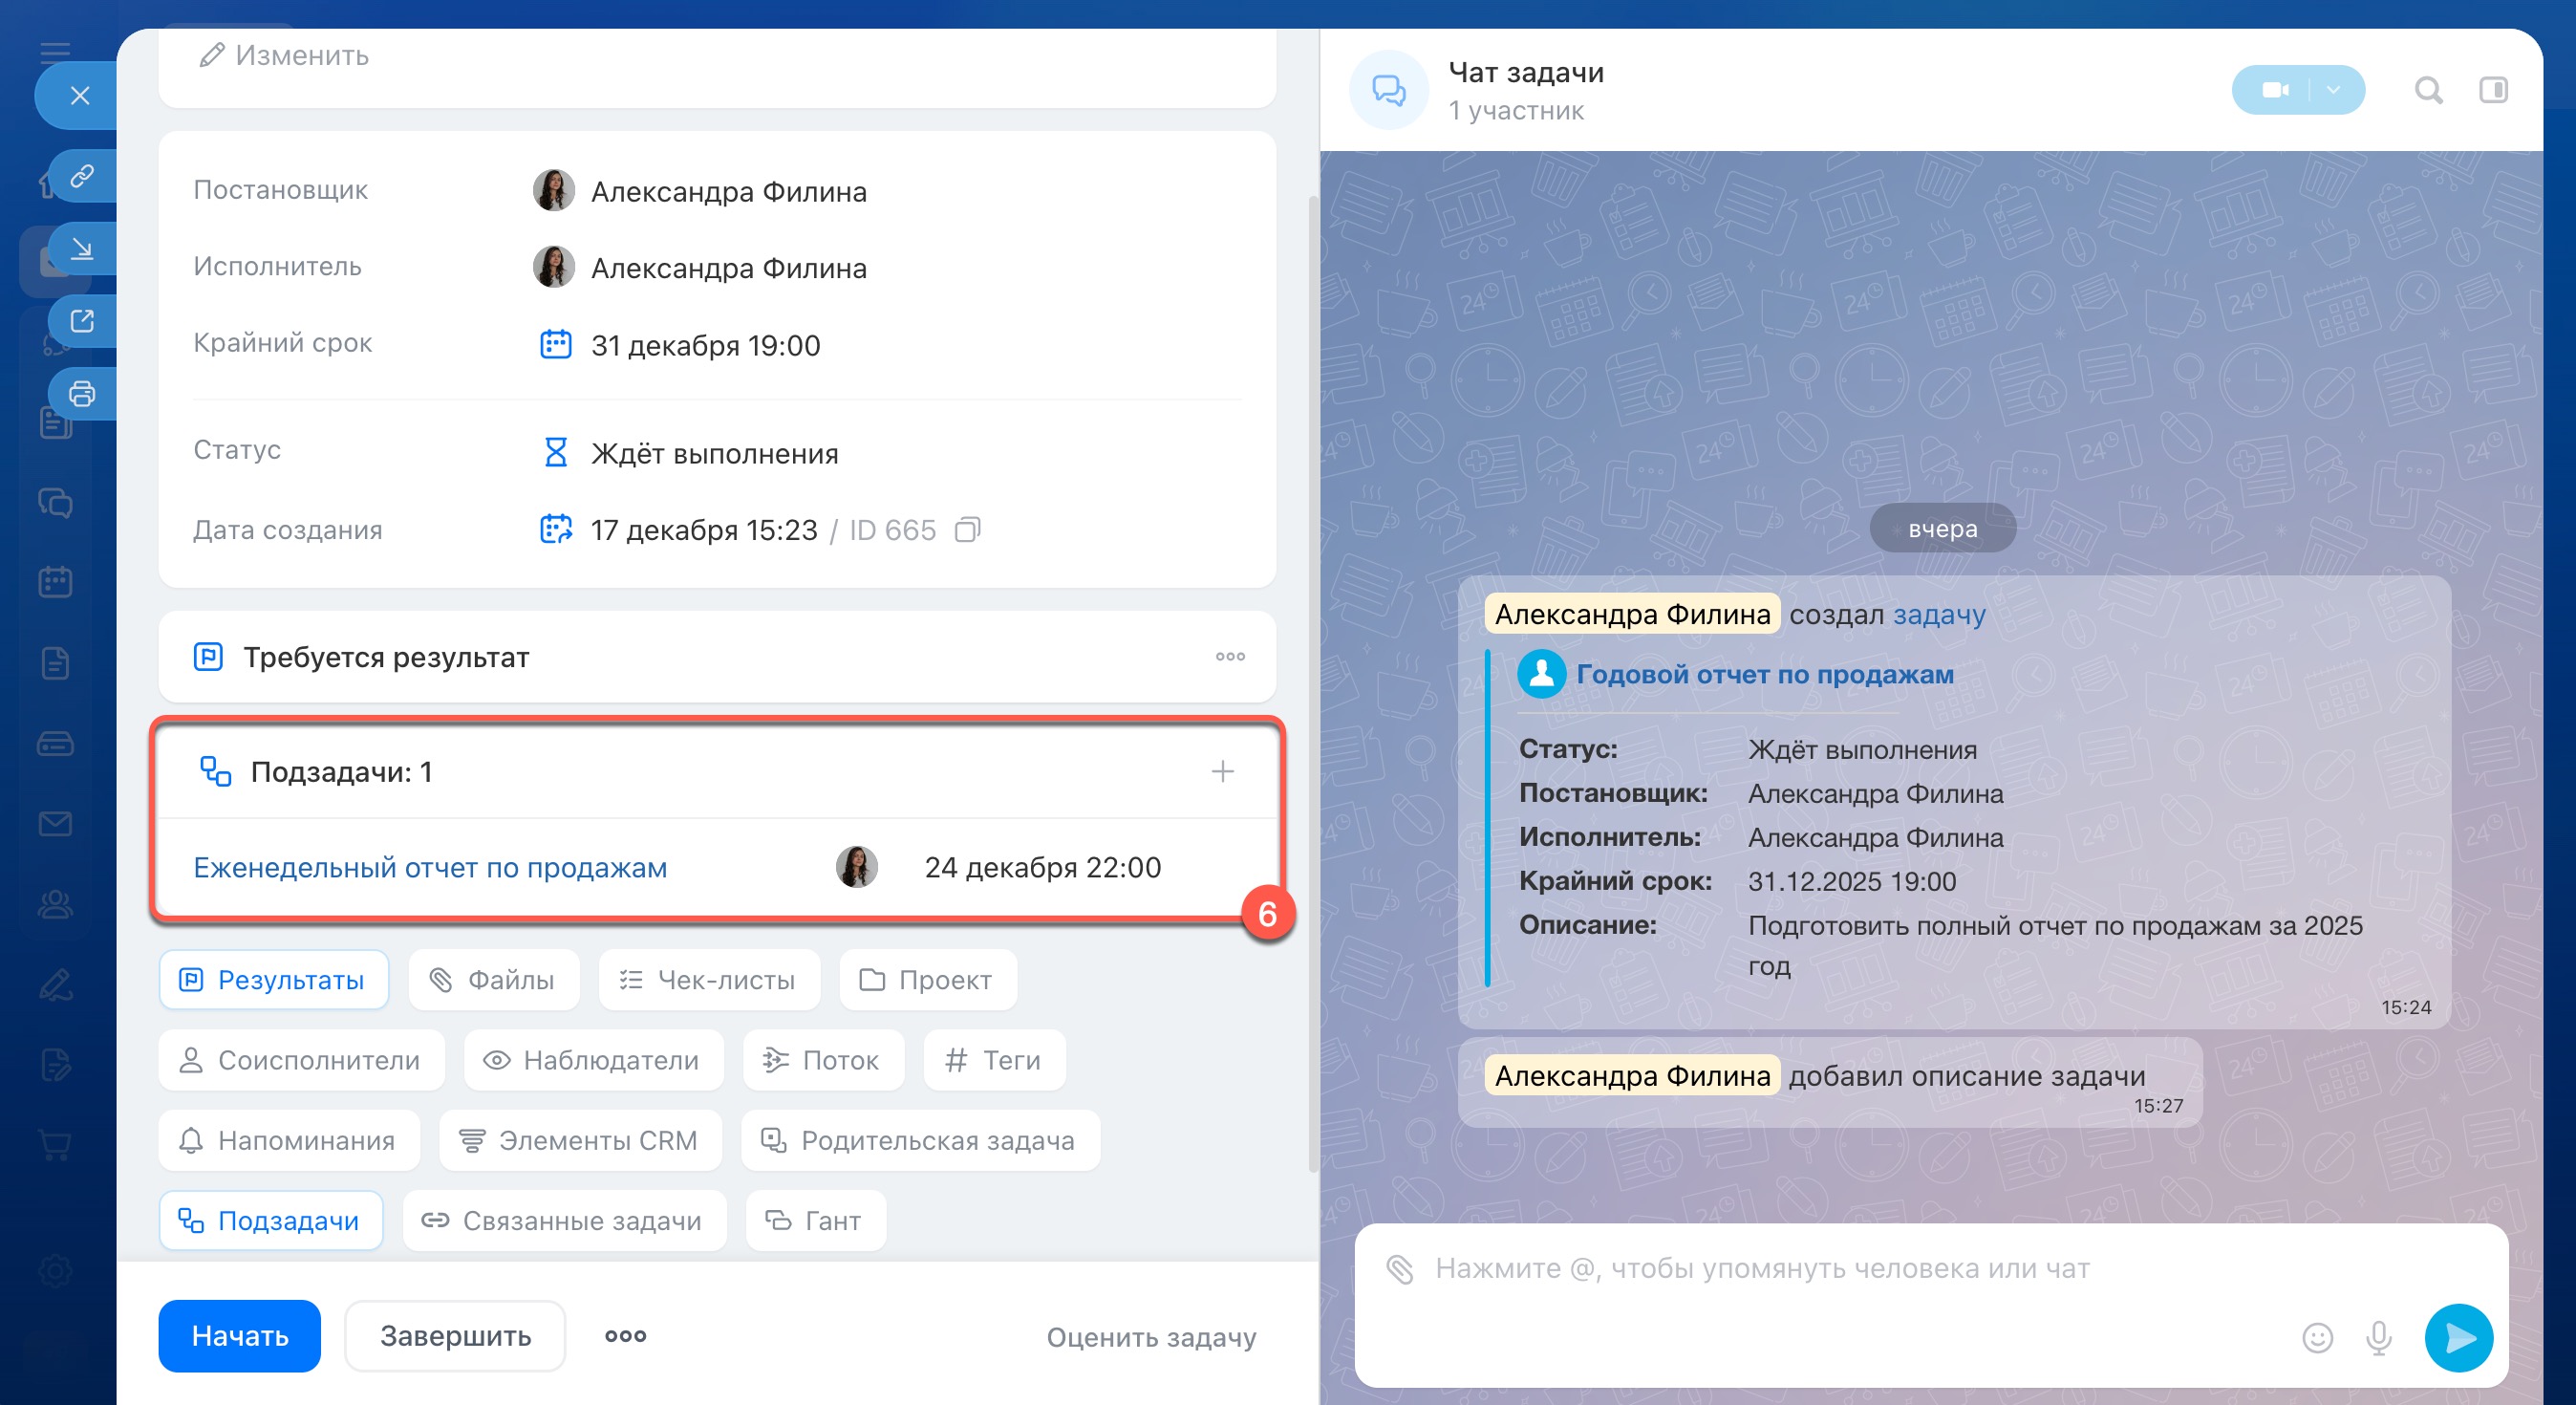Open Еженедельный отчет по продажам subtask
This screenshot has height=1405, width=2576.
pyautogui.click(x=430, y=868)
